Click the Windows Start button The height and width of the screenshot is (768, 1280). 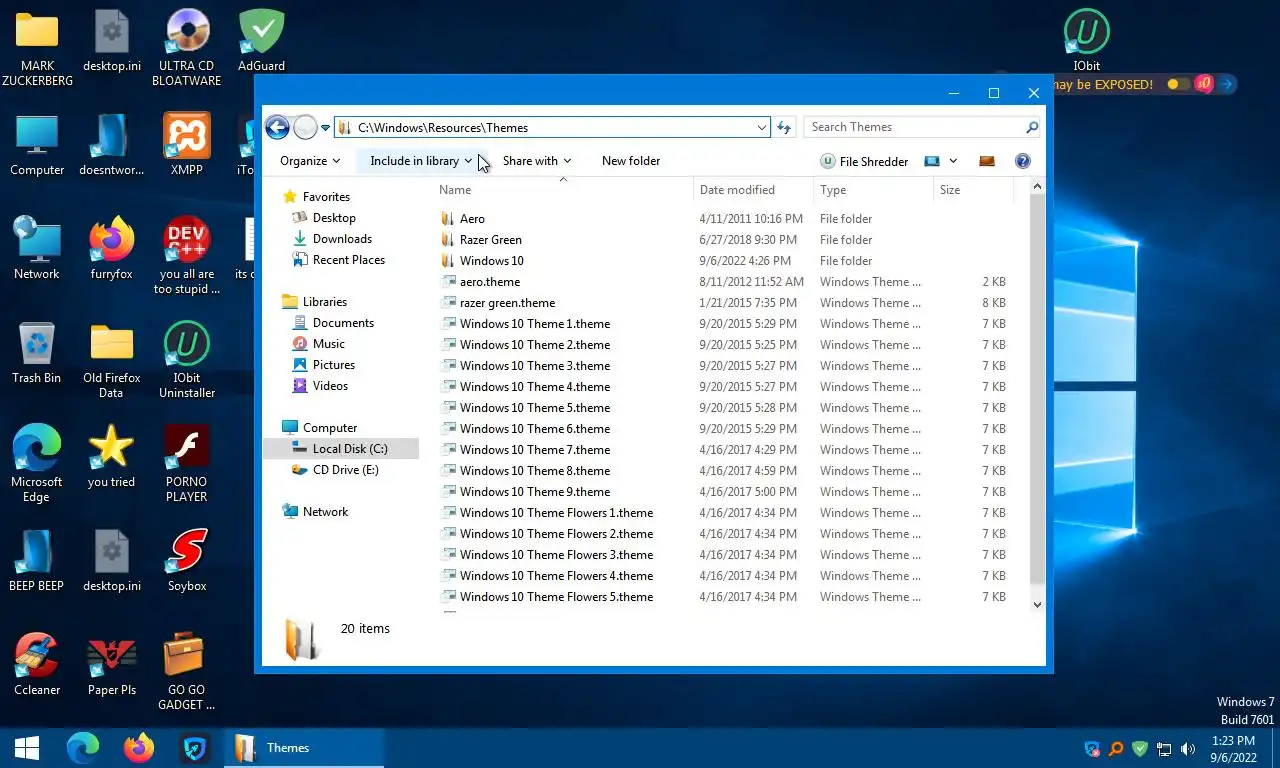point(27,748)
